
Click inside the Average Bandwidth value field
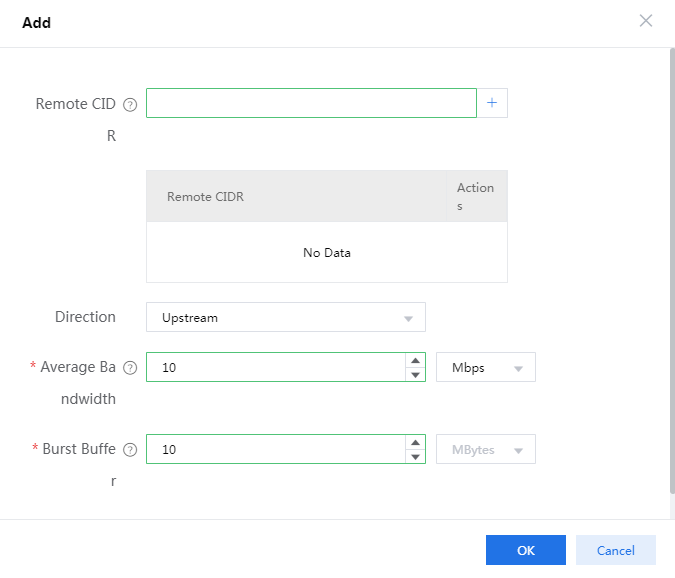pyautogui.click(x=275, y=368)
